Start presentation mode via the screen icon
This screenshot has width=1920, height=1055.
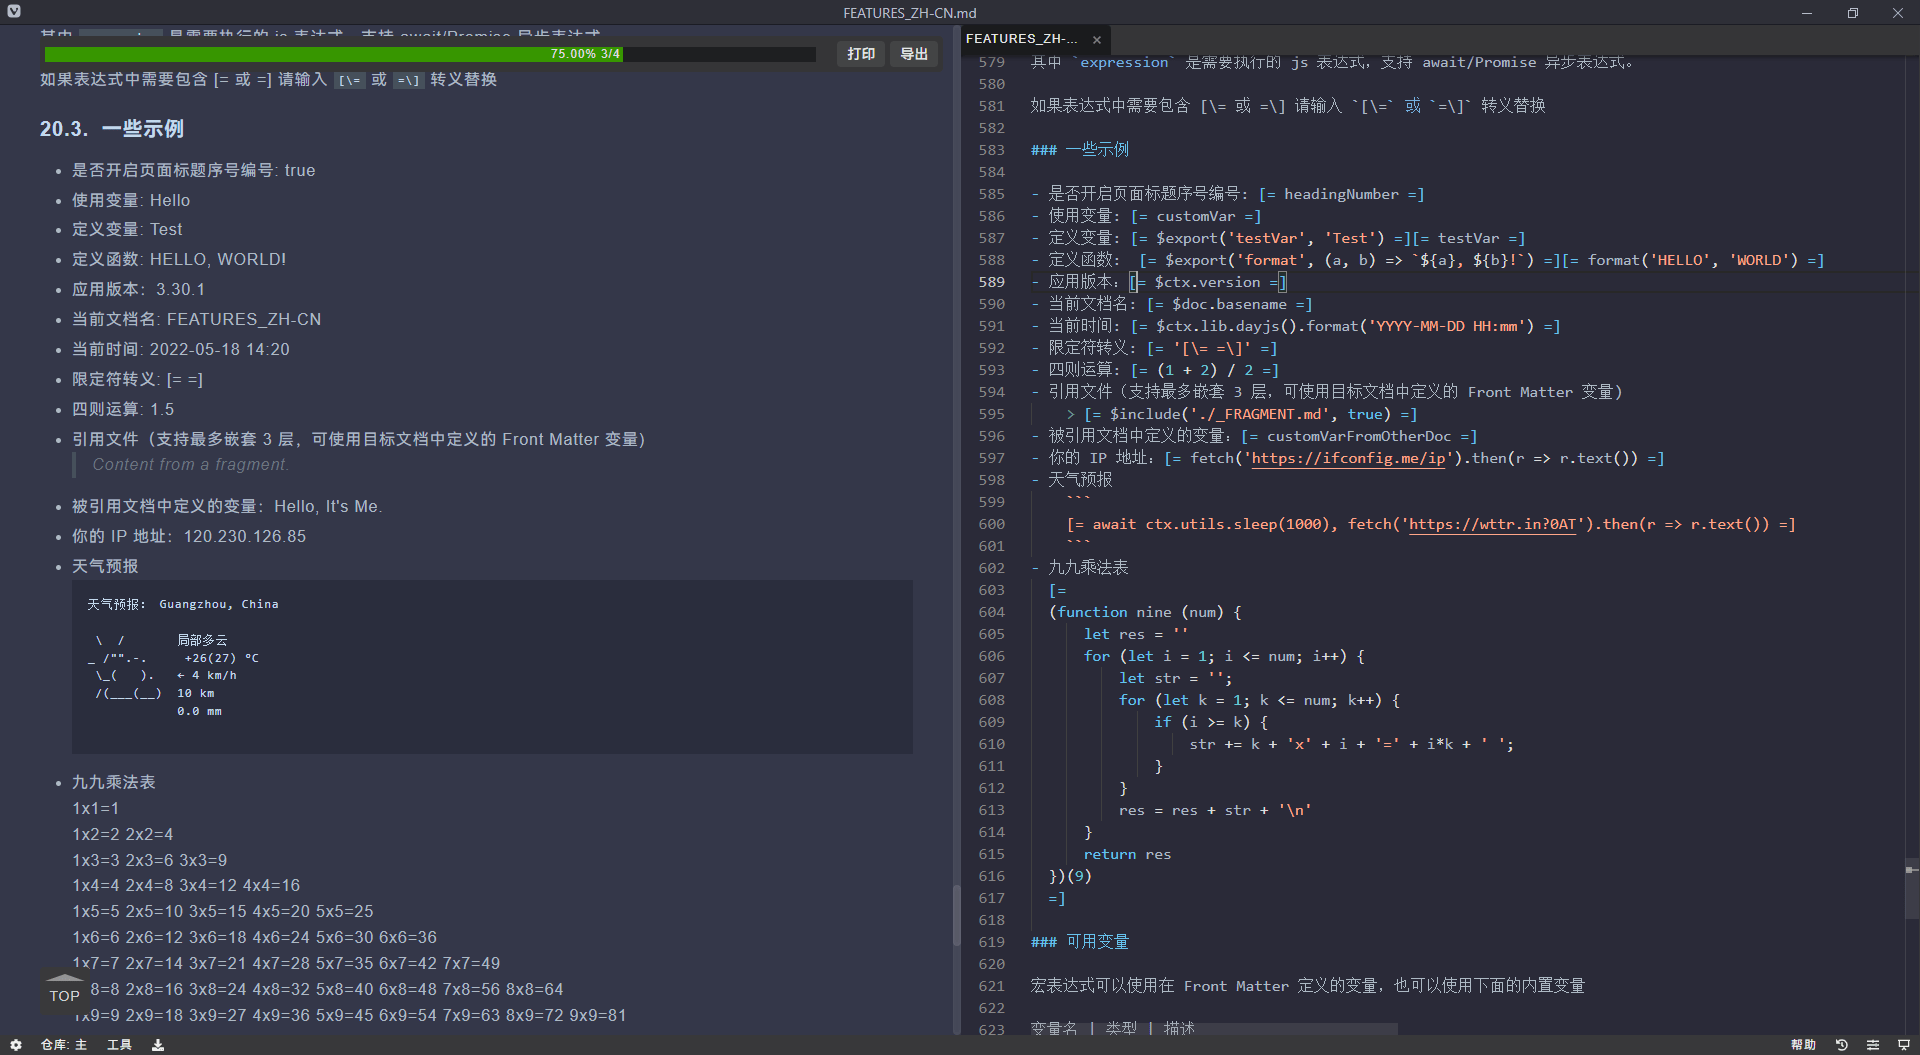(x=1904, y=1045)
